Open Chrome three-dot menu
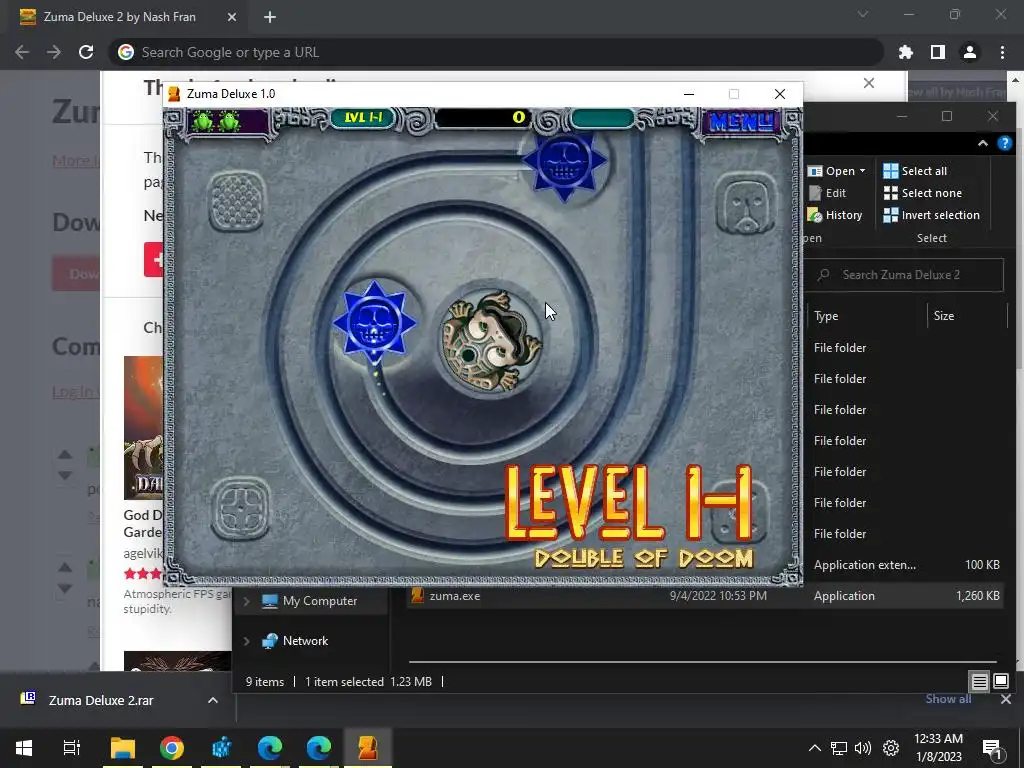1024x768 pixels. coord(1002,52)
